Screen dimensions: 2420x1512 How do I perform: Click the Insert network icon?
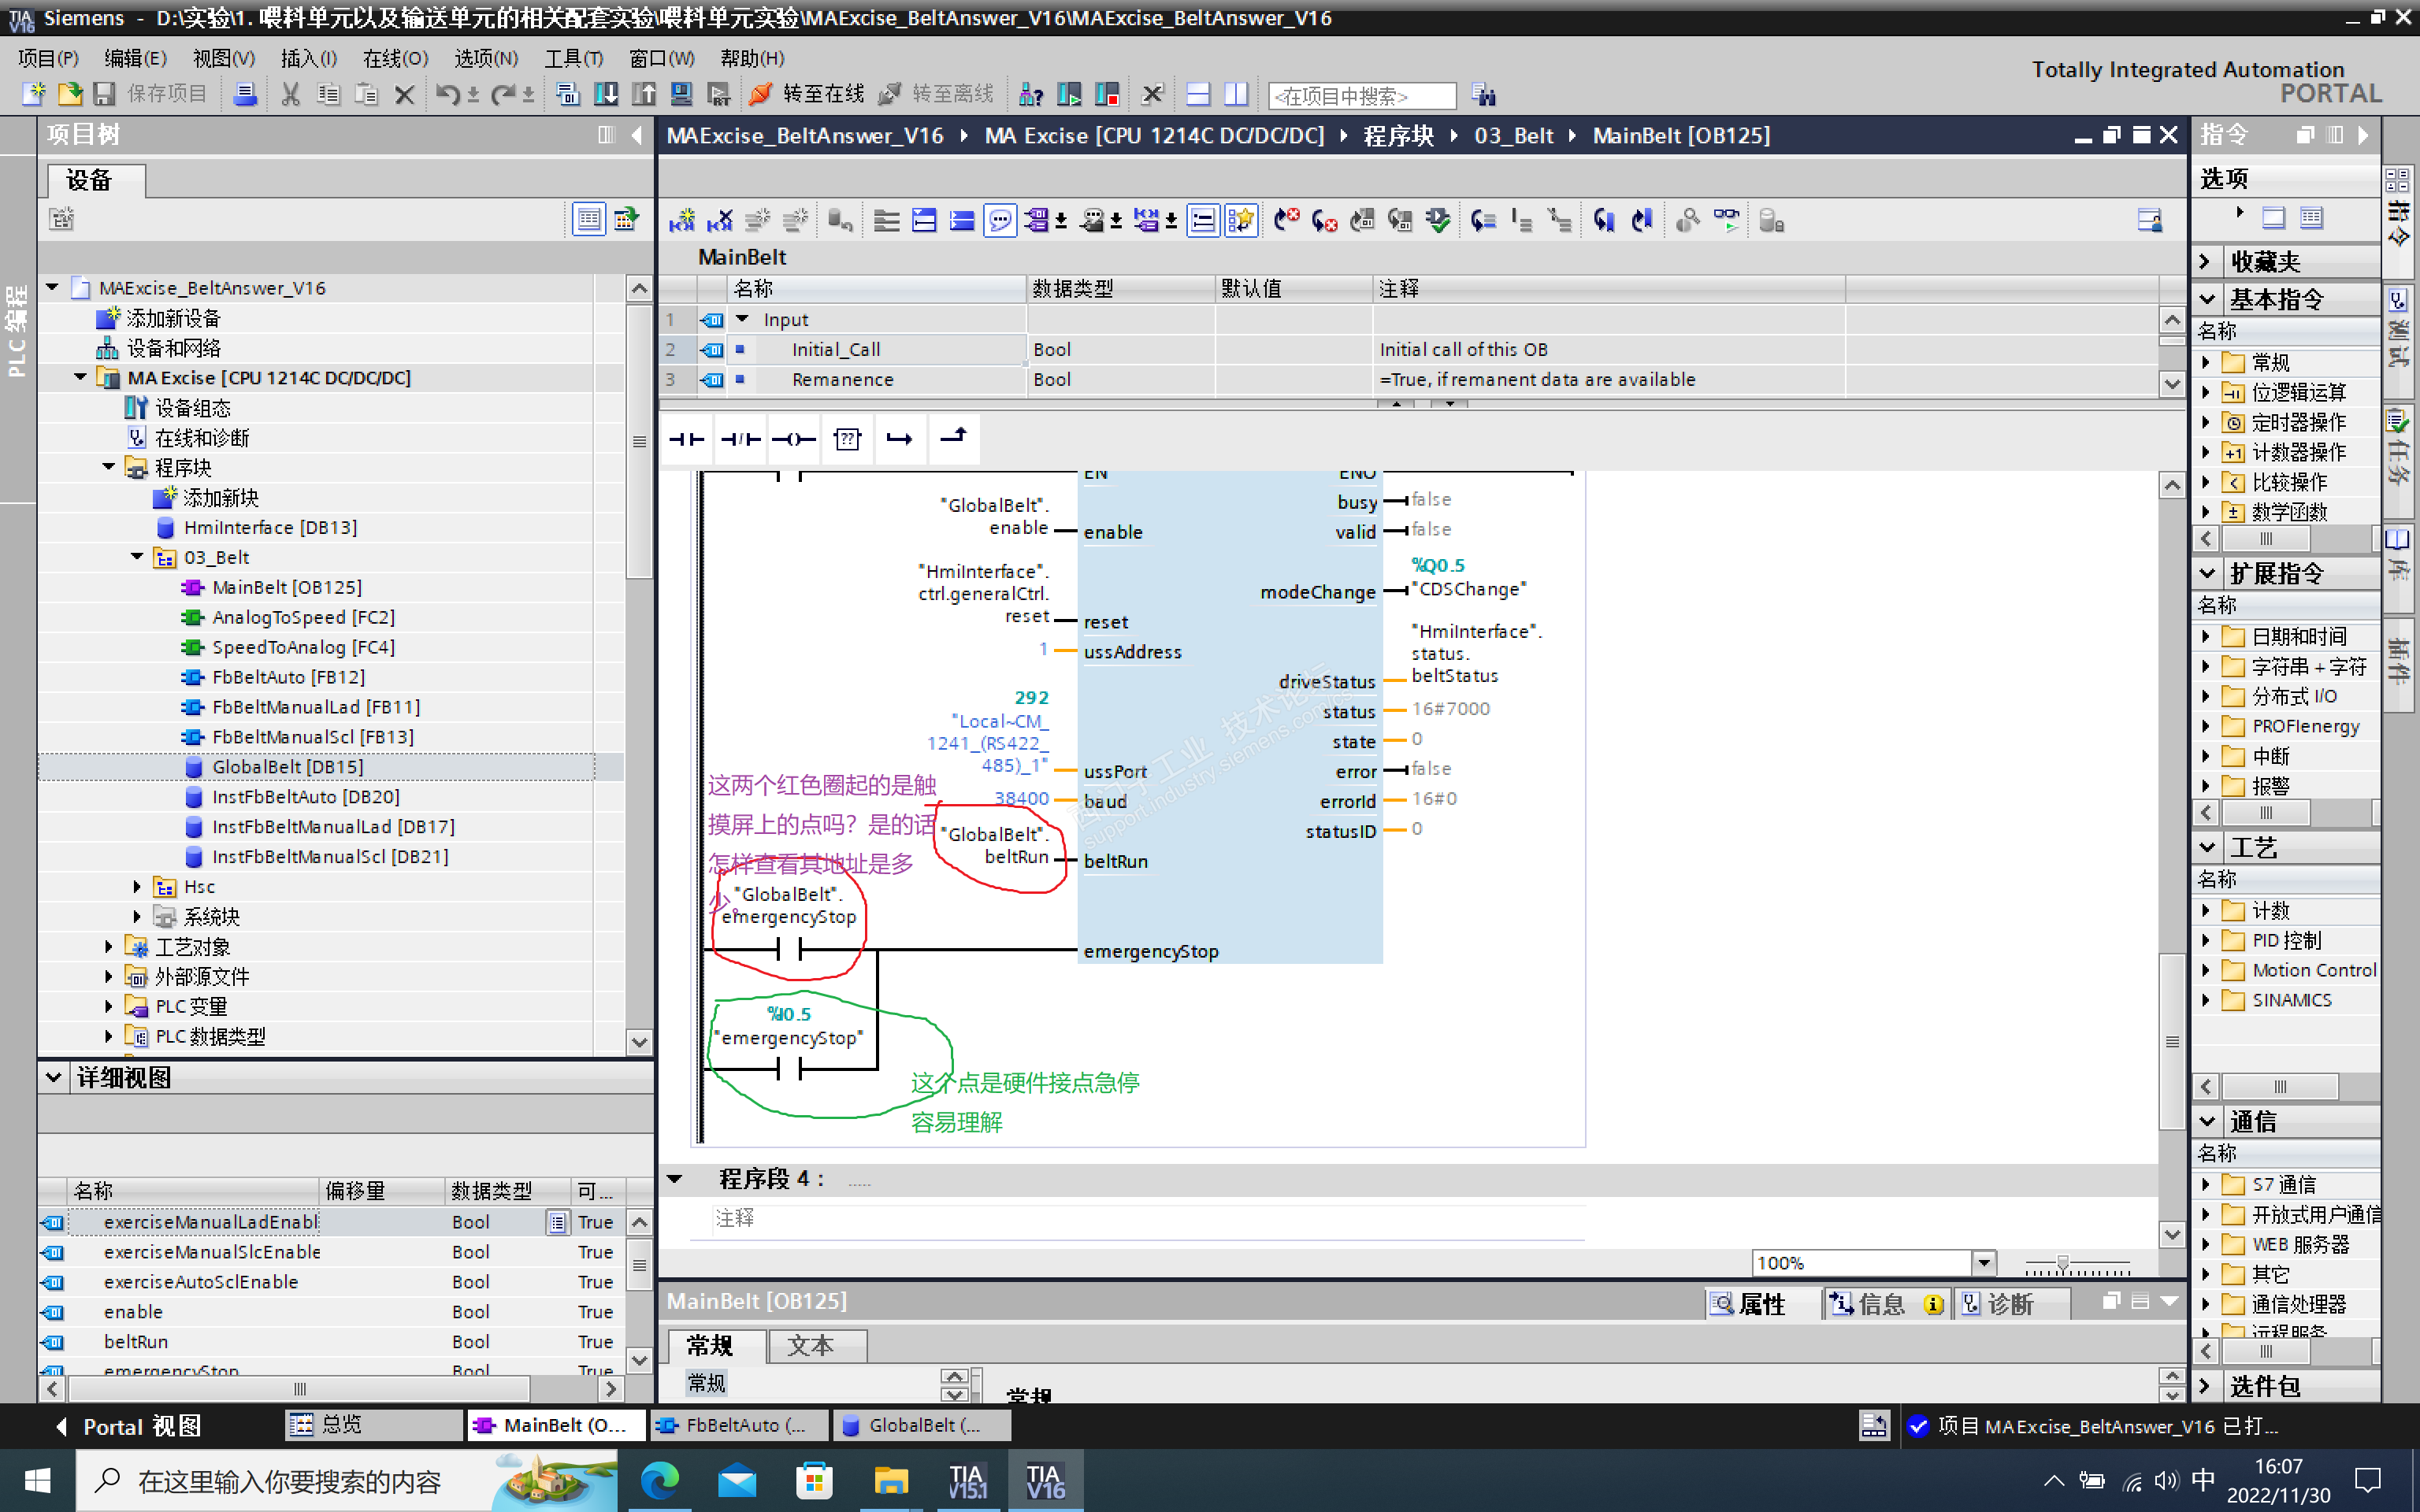pos(682,220)
